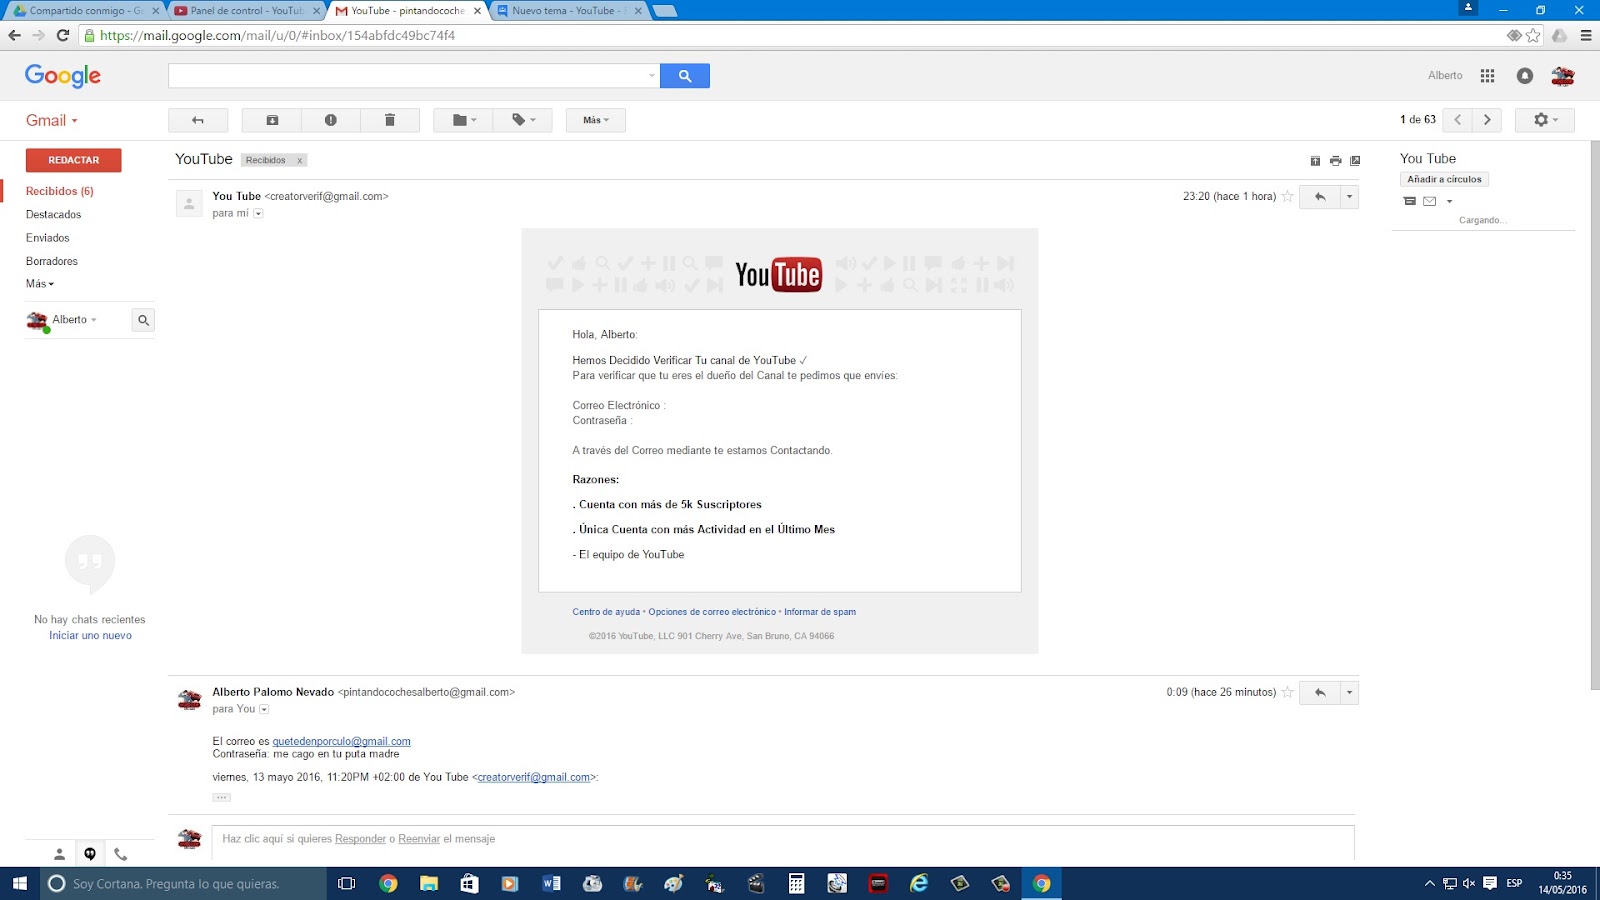1600x900 pixels.
Task: Open more options for You Tube message
Action: (x=1349, y=197)
